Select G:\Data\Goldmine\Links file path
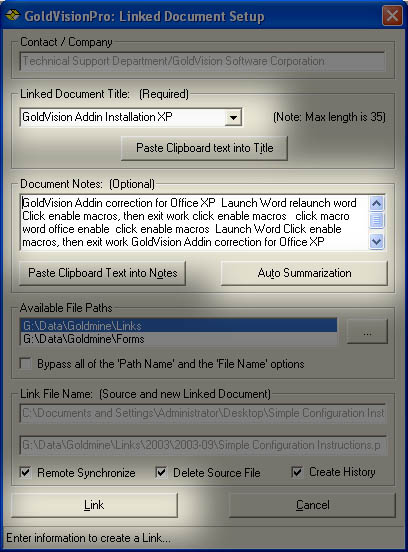The height and width of the screenshot is (552, 408). point(178,326)
